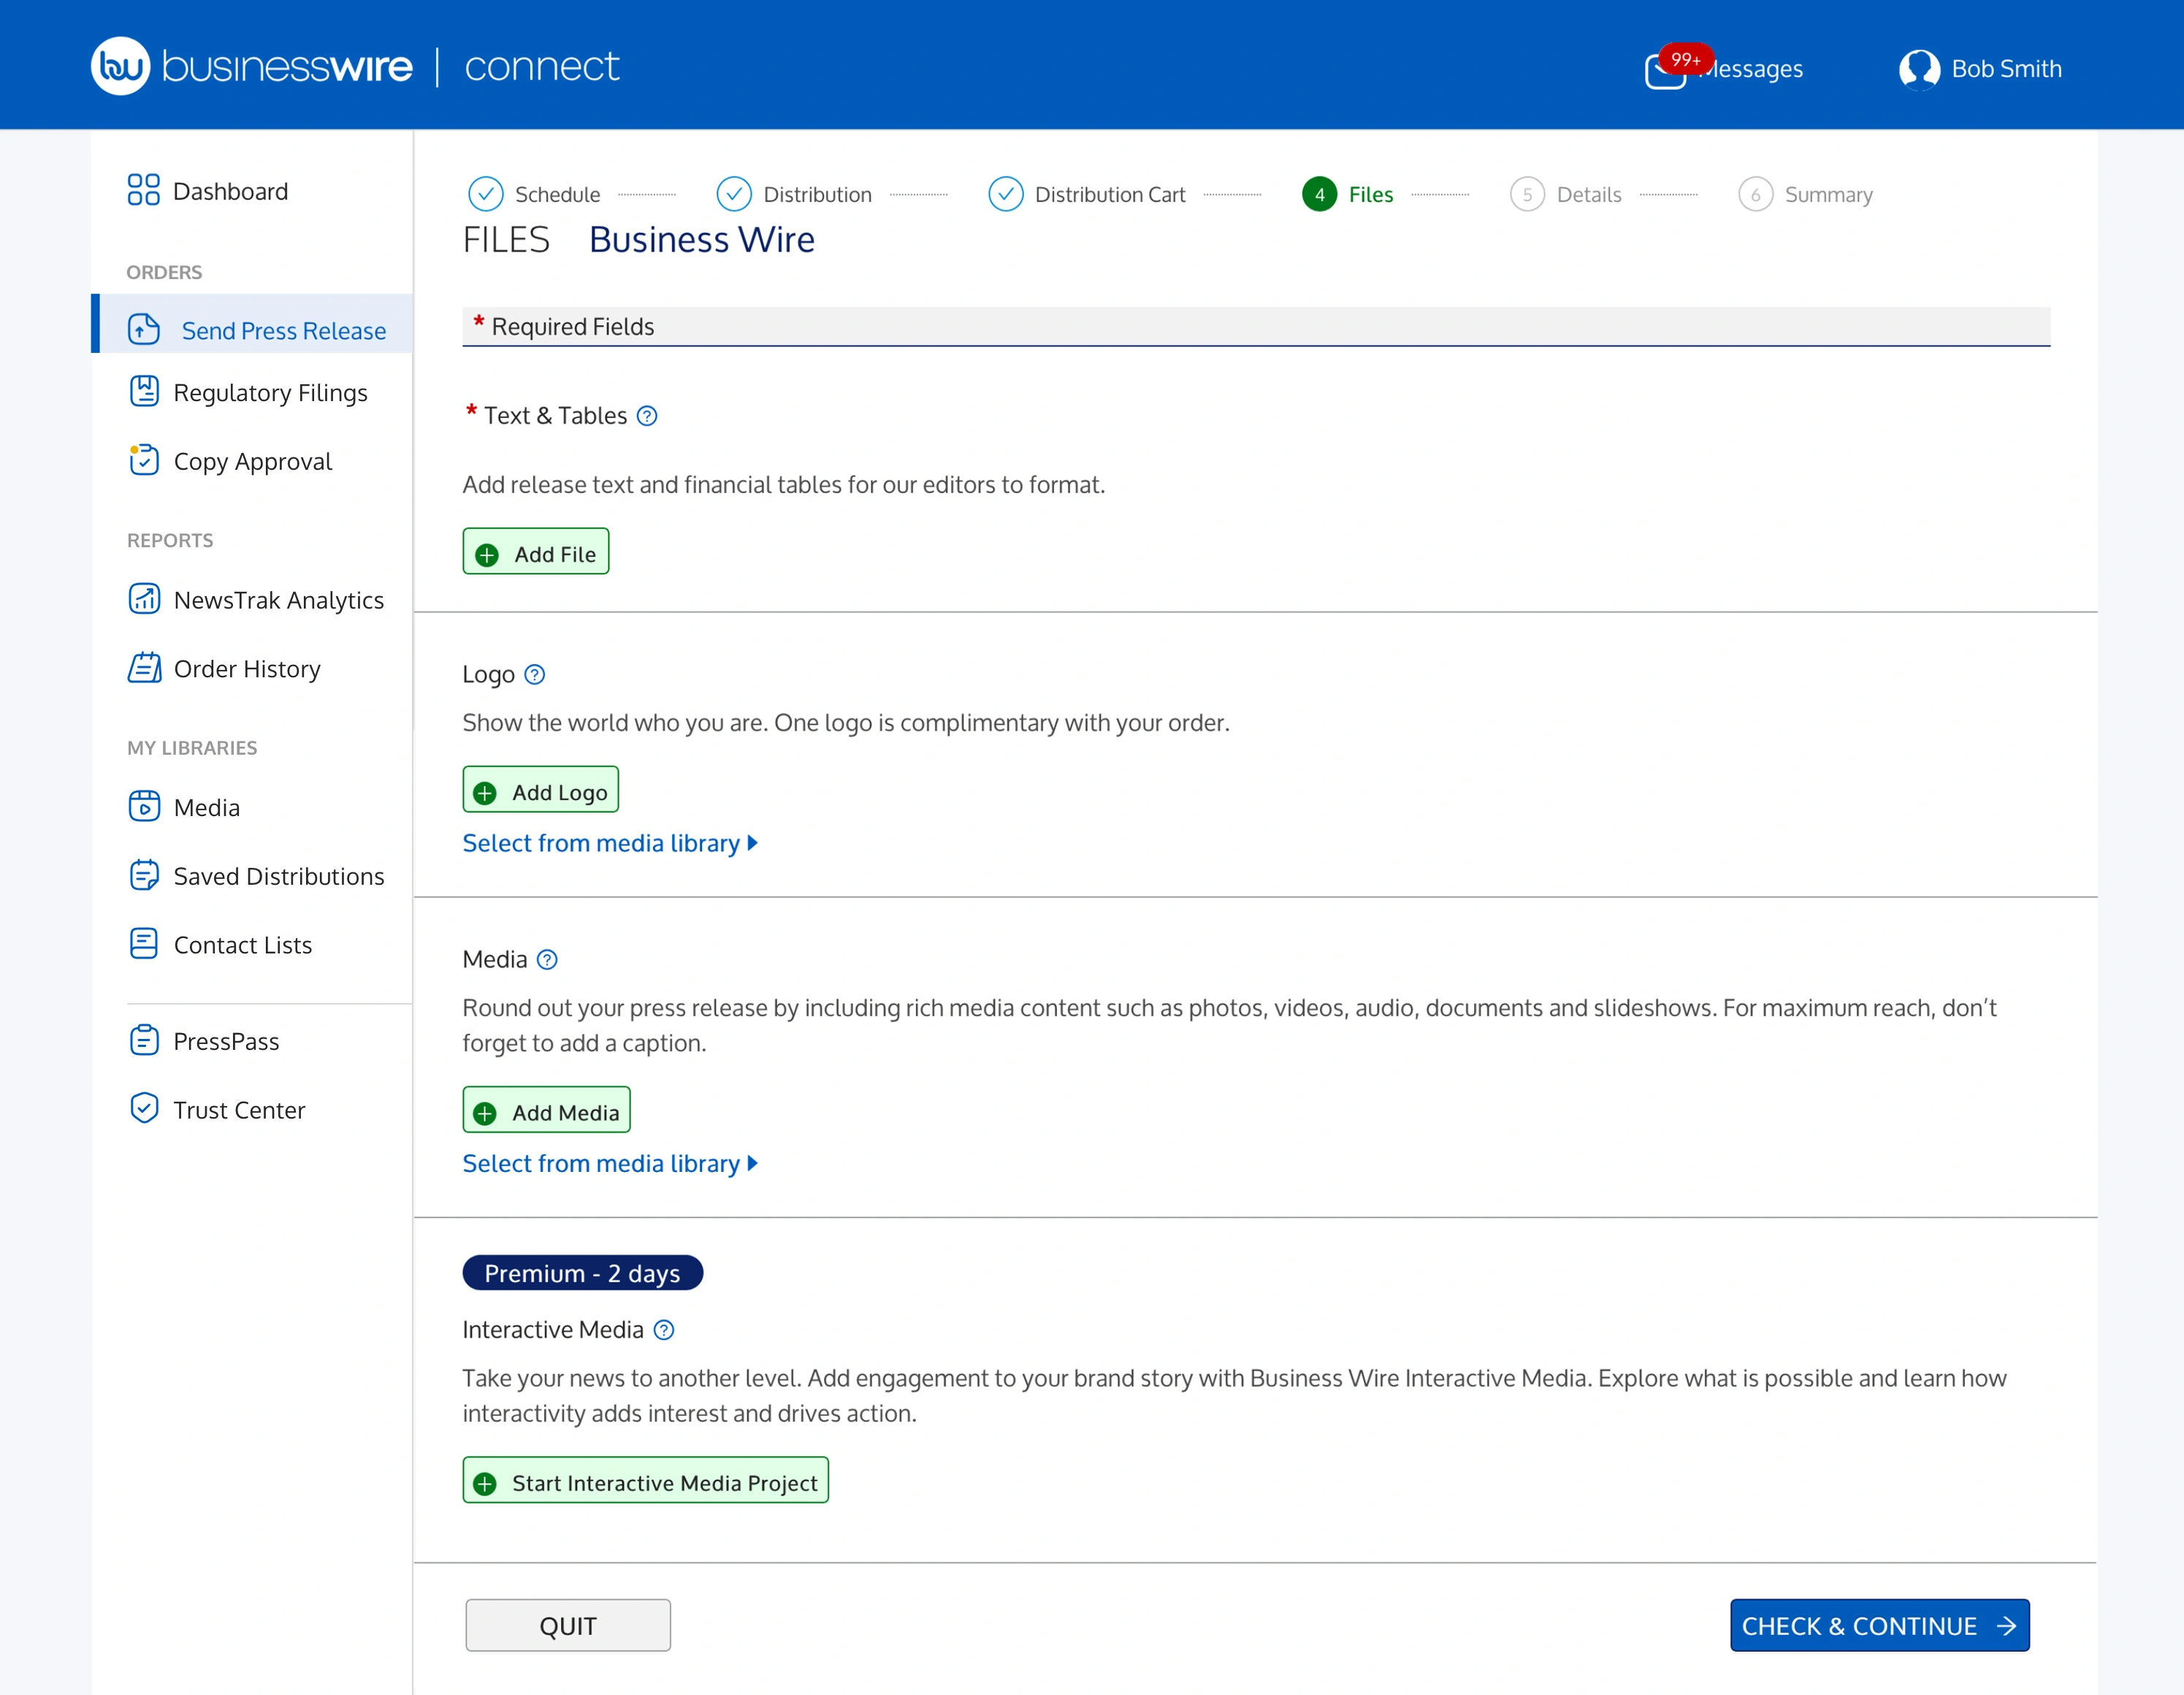Click the Copy Approval icon
The height and width of the screenshot is (1695, 2184).
click(x=144, y=460)
